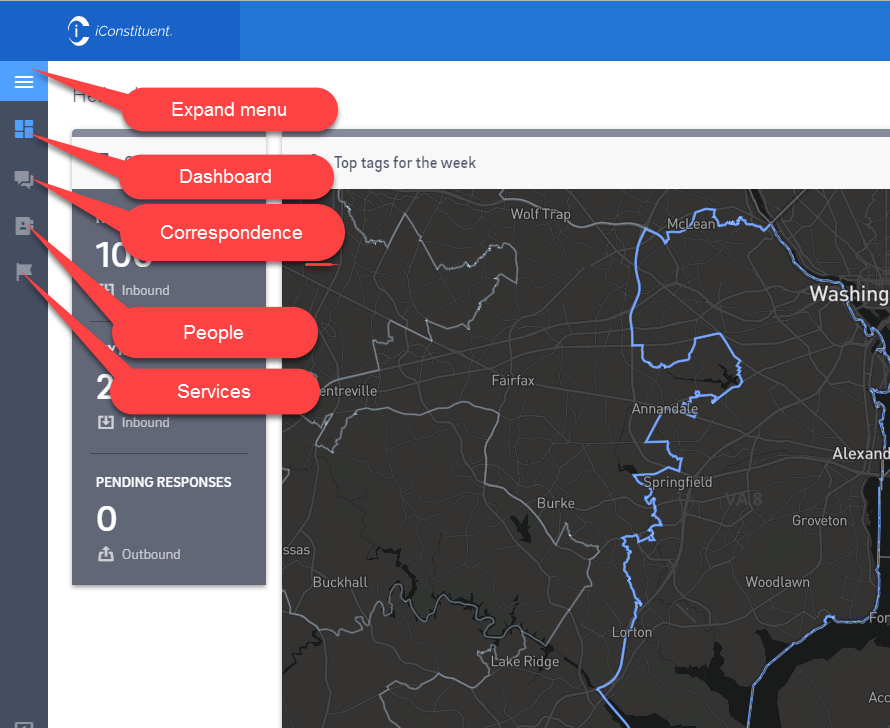Viewport: 890px width, 728px height.
Task: Click the 'Burke' label on the map
Action: tap(556, 503)
